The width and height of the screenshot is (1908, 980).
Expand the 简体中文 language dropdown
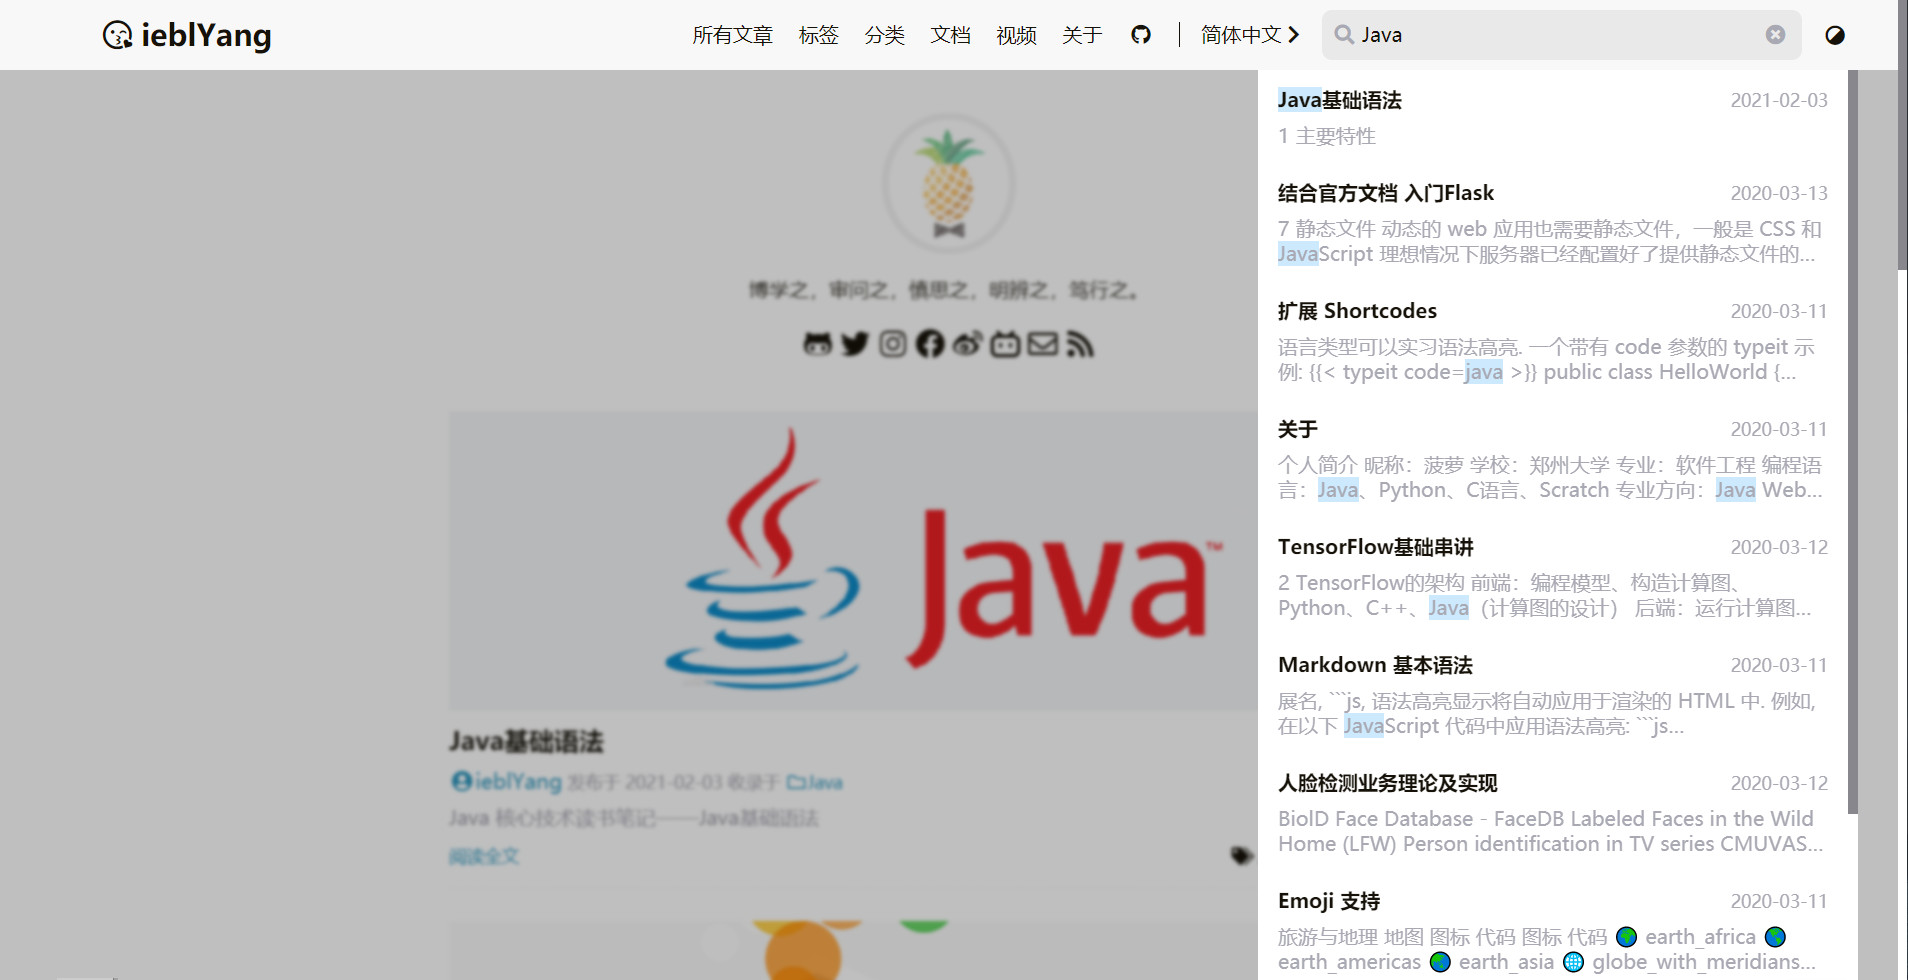[x=1249, y=35]
